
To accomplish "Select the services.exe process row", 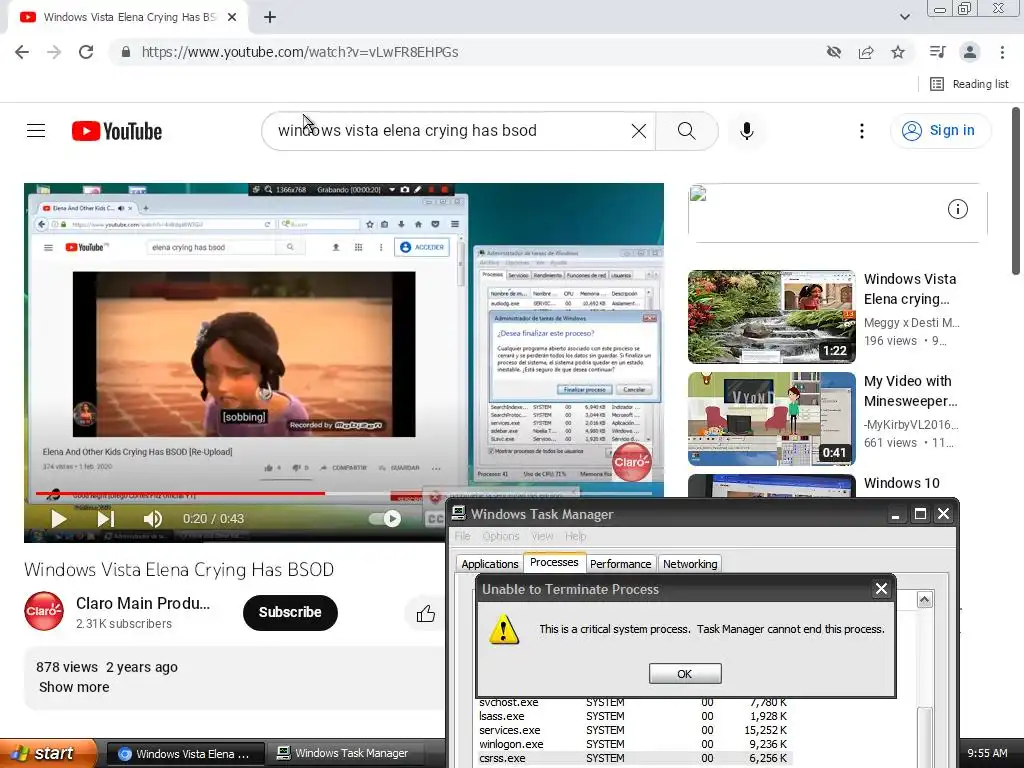I will click(633, 730).
